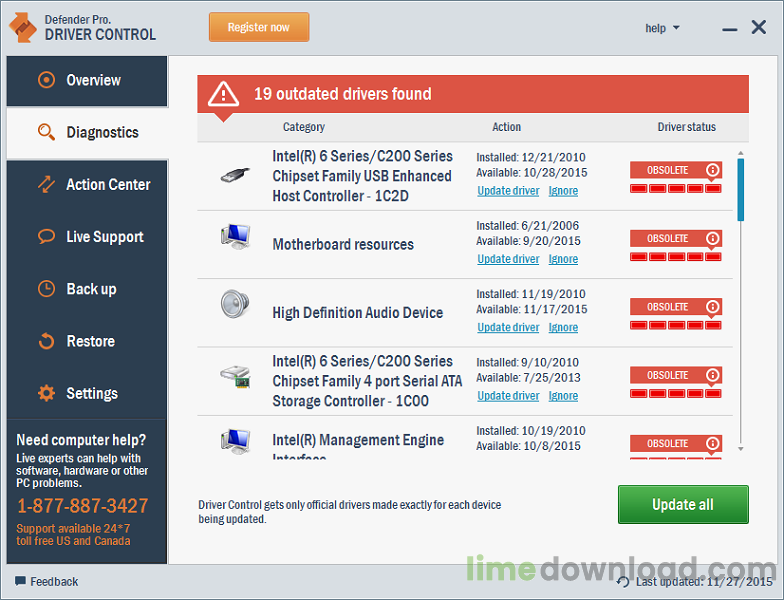
Task: Click the Motherboard resources device name
Action: tap(343, 244)
